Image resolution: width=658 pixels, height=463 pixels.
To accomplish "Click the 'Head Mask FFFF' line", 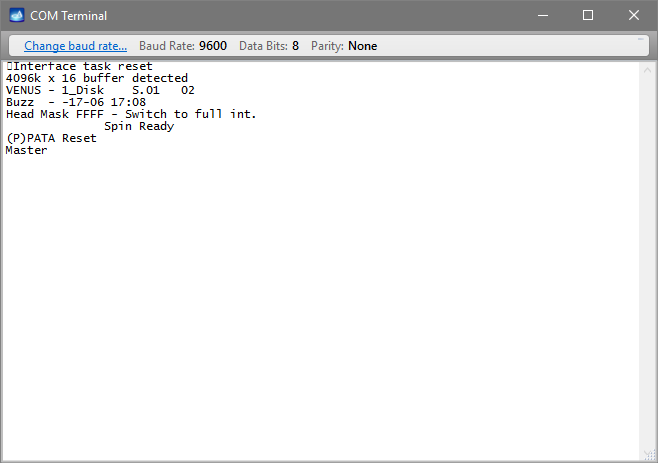I will (x=131, y=114).
